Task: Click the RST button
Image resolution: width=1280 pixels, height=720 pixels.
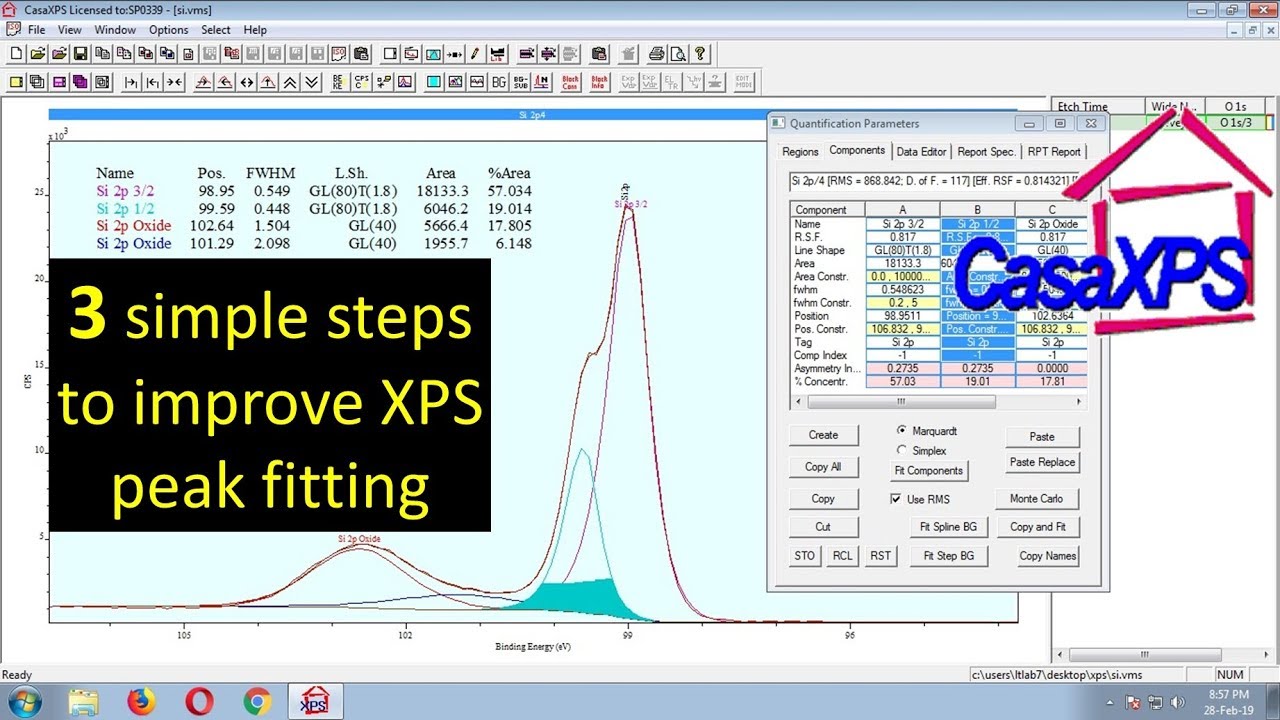Action: click(x=880, y=556)
